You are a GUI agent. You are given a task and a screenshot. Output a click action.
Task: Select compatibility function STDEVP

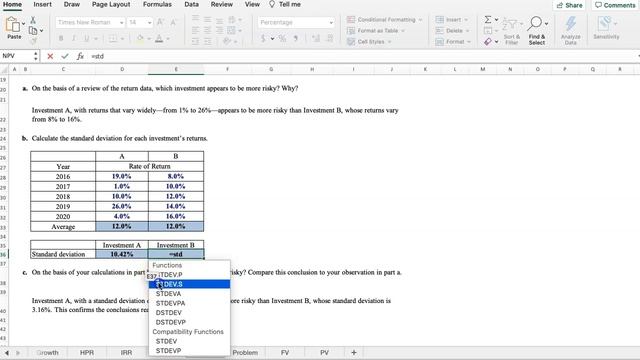[x=189, y=351]
